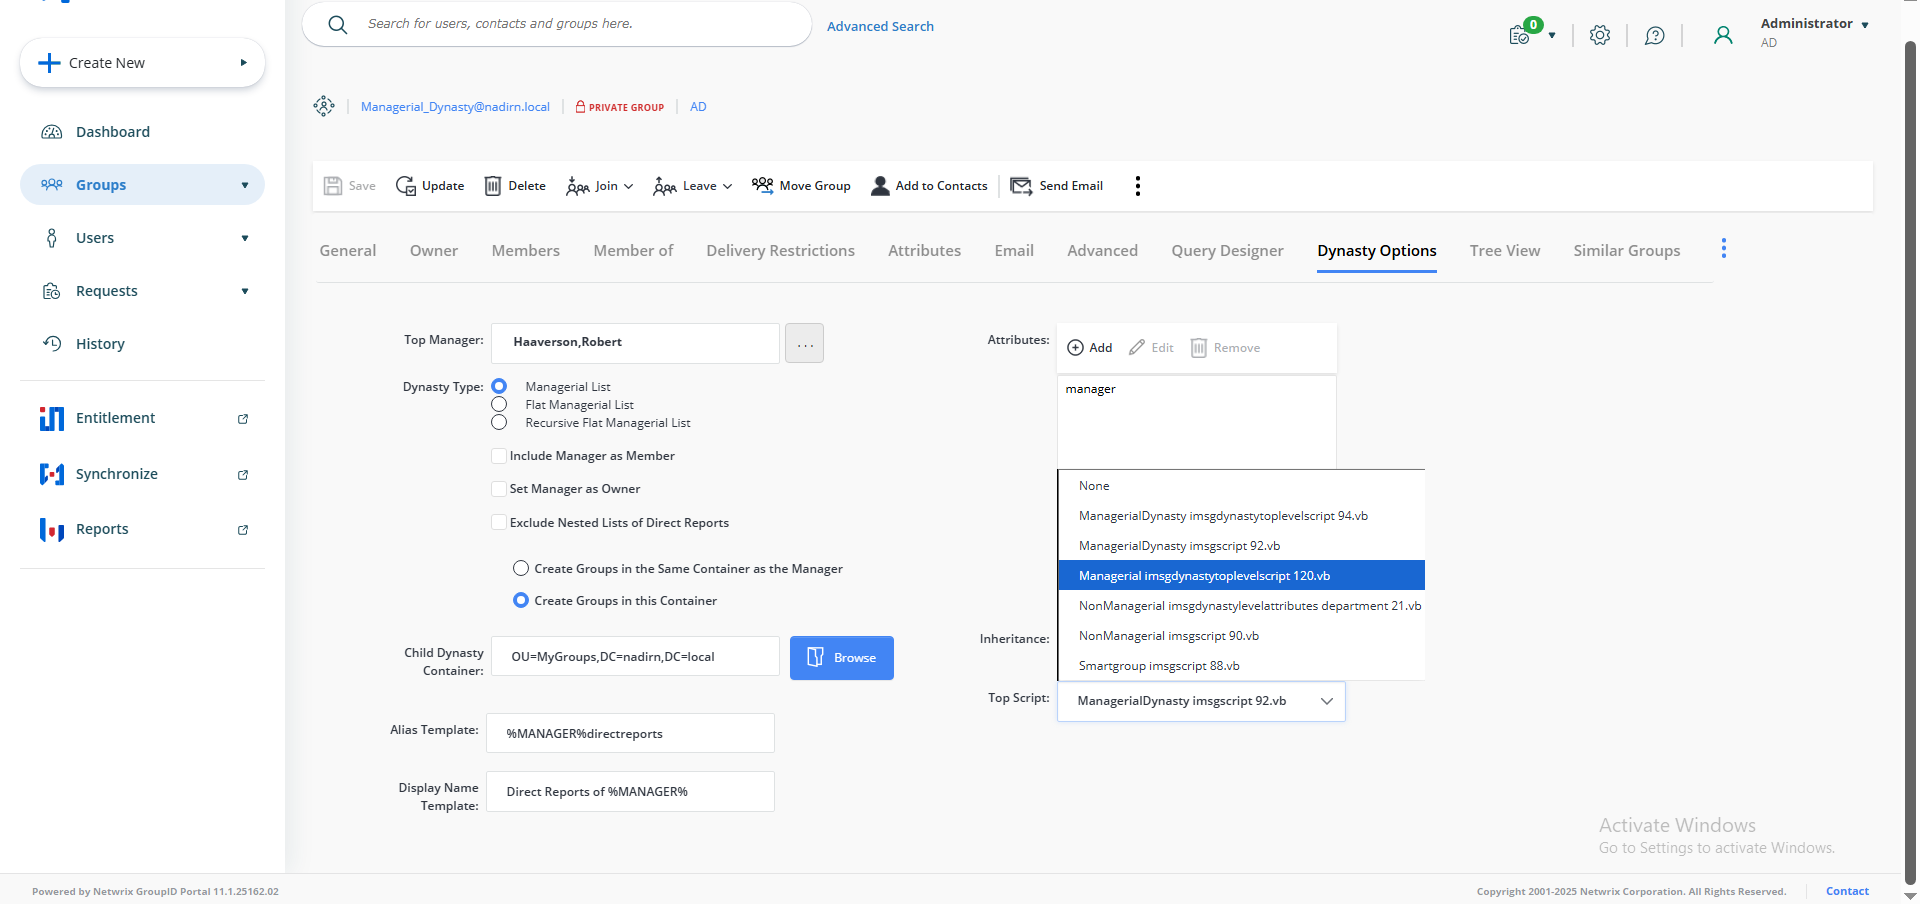This screenshot has height=904, width=1920.
Task: Enable Include Manager as Member checkbox
Action: (499, 456)
